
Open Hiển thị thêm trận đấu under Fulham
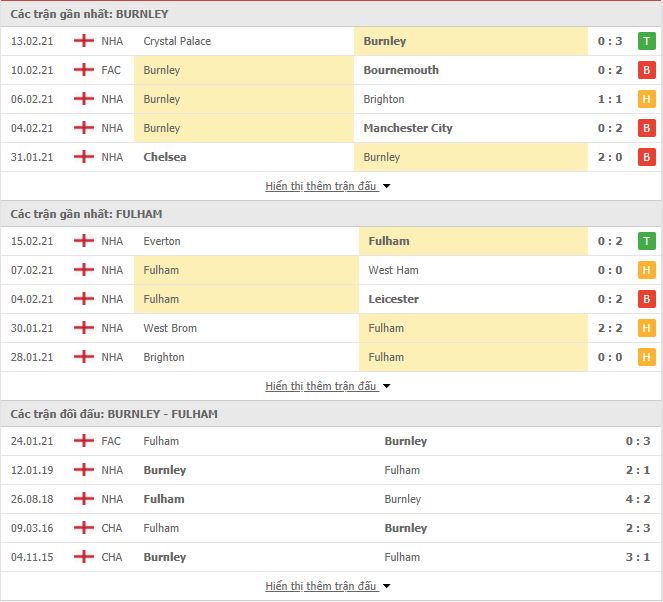coord(321,386)
